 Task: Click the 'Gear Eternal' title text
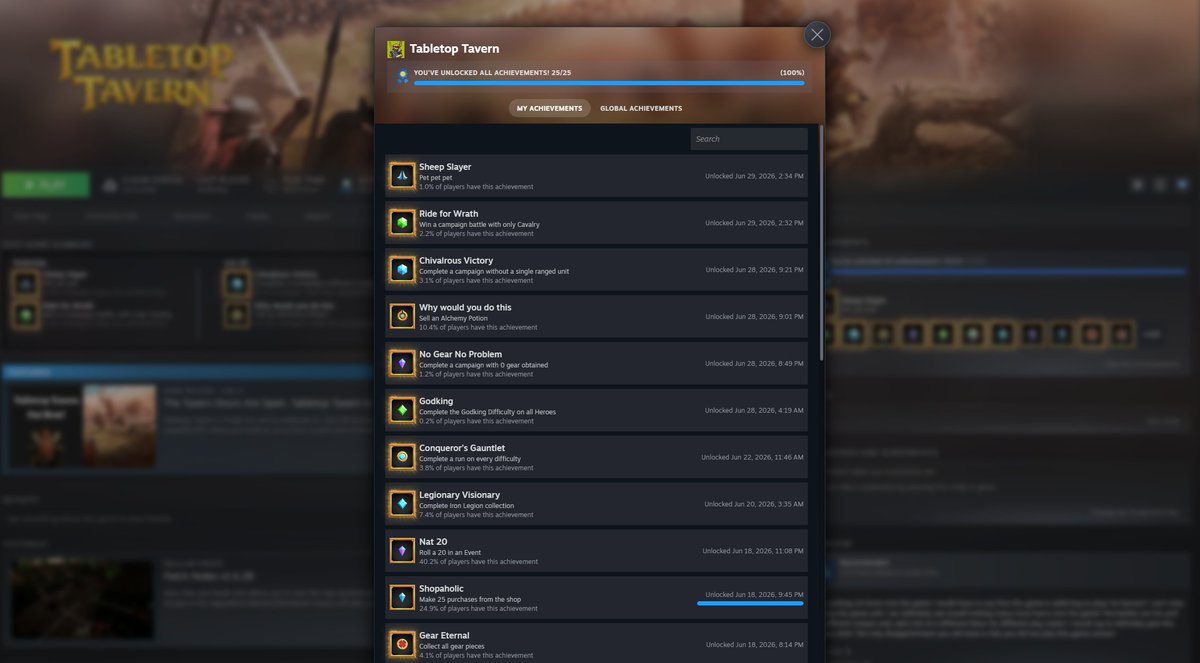tap(445, 636)
